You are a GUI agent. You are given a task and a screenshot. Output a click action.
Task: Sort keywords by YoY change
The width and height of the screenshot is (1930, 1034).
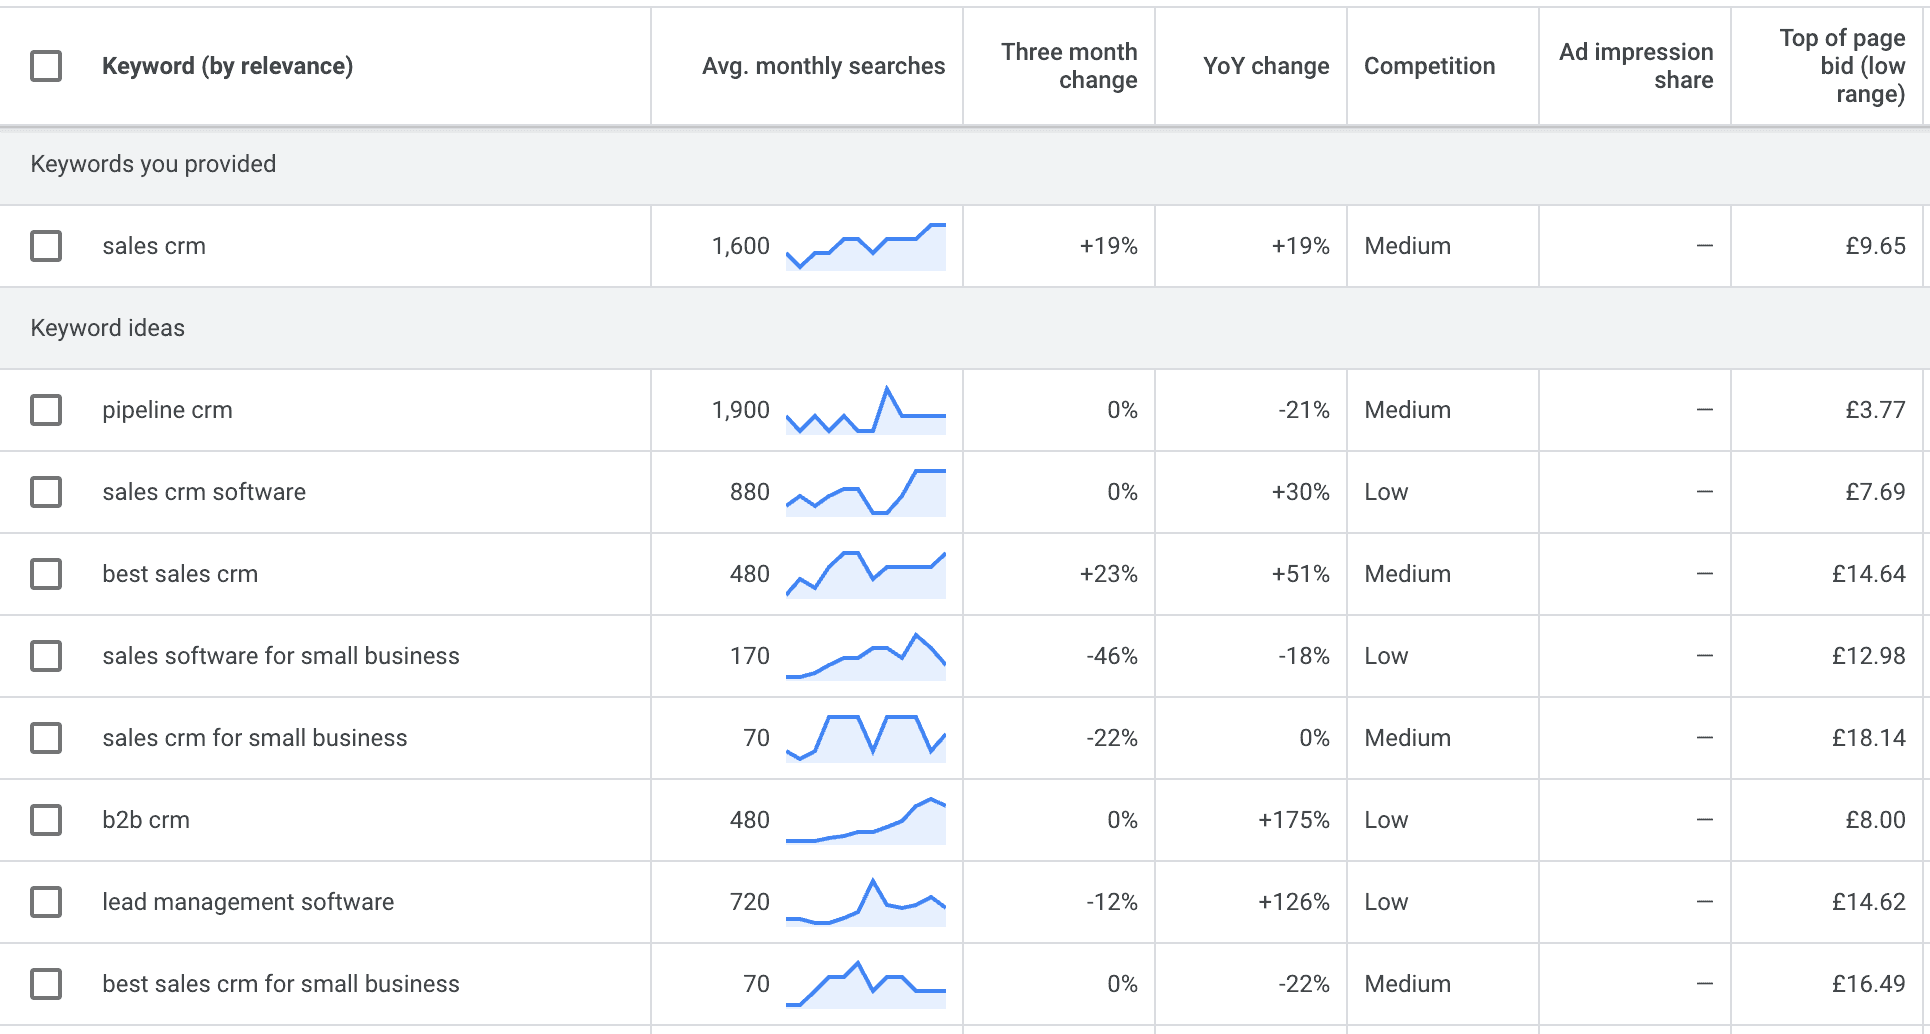pos(1266,66)
